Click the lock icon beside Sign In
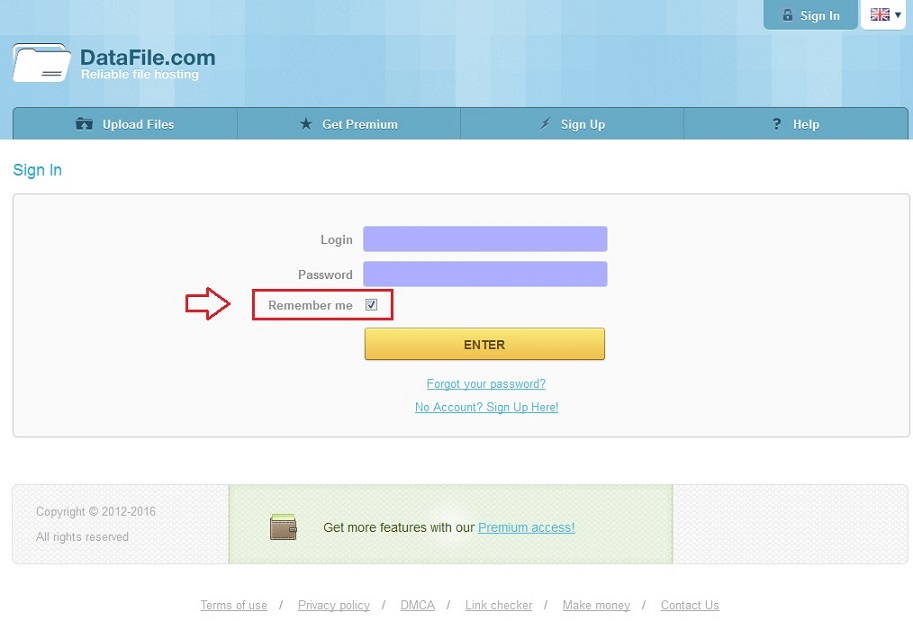The image size is (913, 621). pos(788,16)
